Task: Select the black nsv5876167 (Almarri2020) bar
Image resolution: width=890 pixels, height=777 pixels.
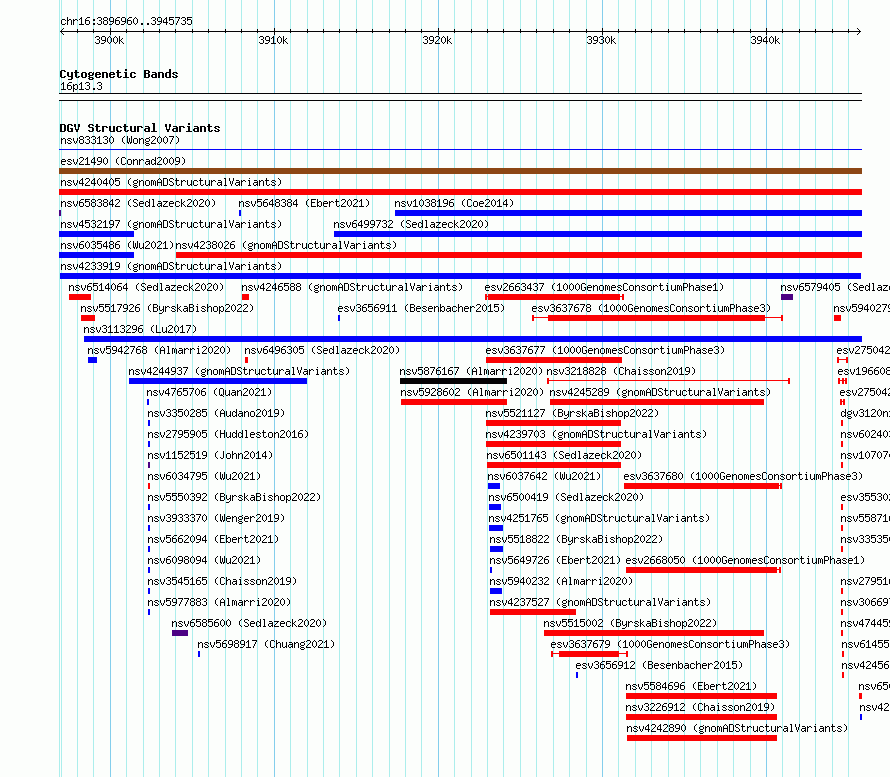Action: coord(454,381)
